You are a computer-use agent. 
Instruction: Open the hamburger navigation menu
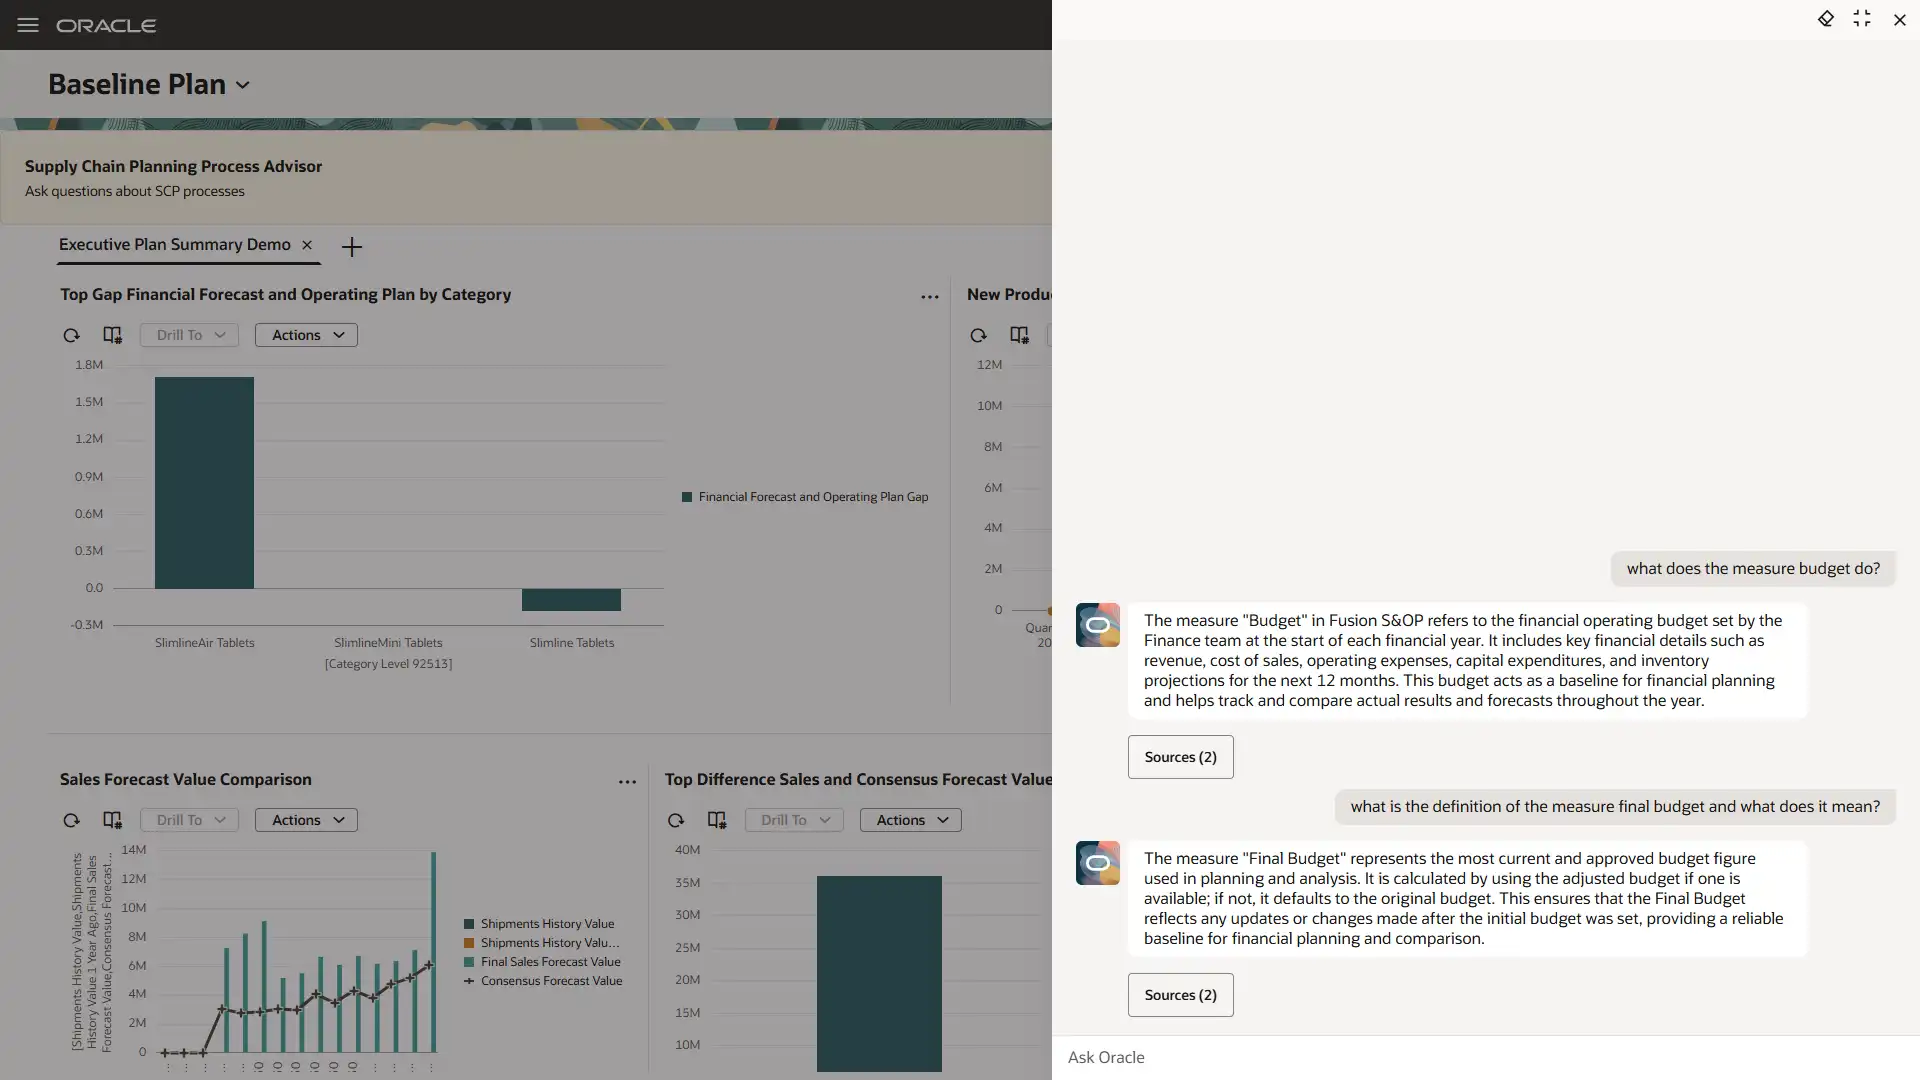pyautogui.click(x=28, y=25)
